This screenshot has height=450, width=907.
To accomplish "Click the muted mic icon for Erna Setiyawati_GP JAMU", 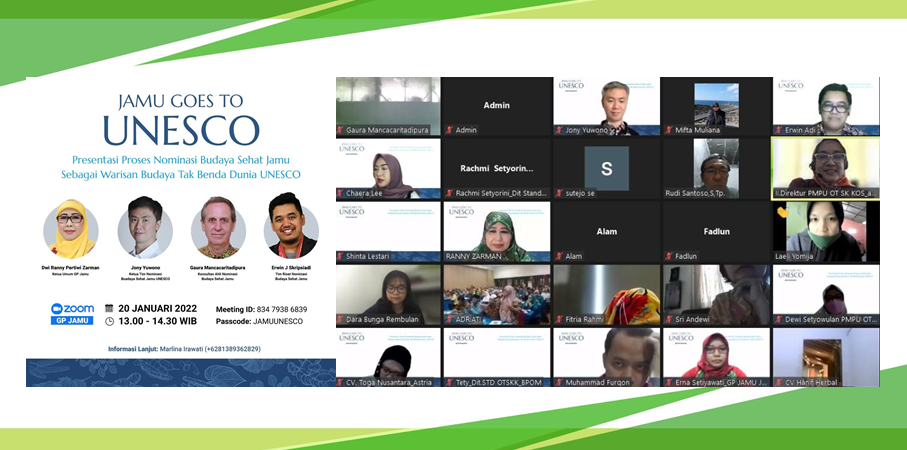I will [668, 382].
